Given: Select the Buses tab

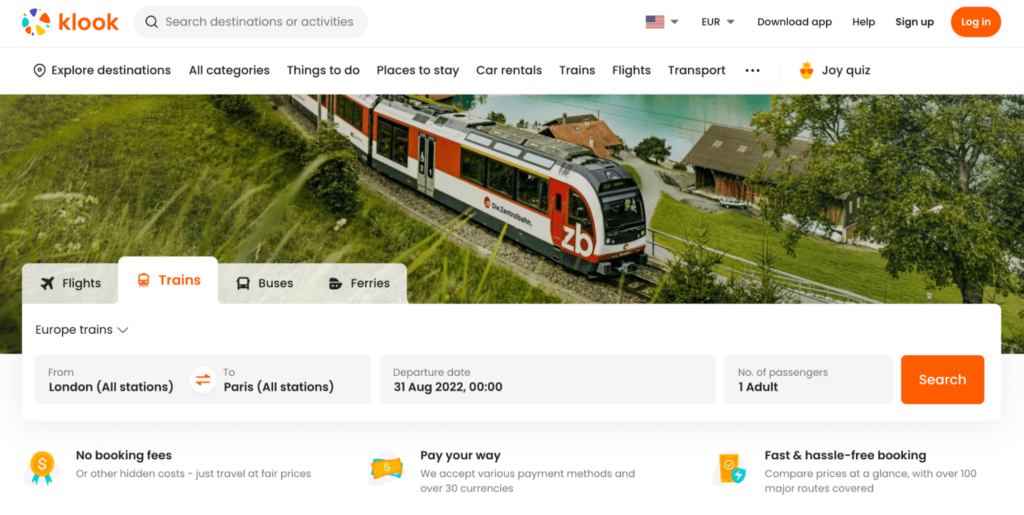Looking at the screenshot, I should [264, 283].
